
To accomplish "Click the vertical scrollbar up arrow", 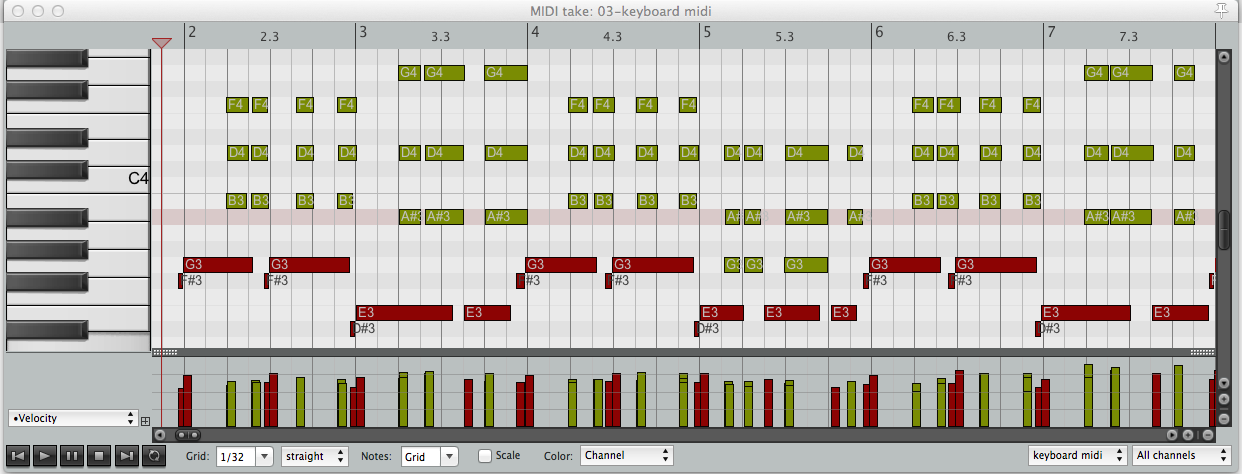I will [1223, 56].
